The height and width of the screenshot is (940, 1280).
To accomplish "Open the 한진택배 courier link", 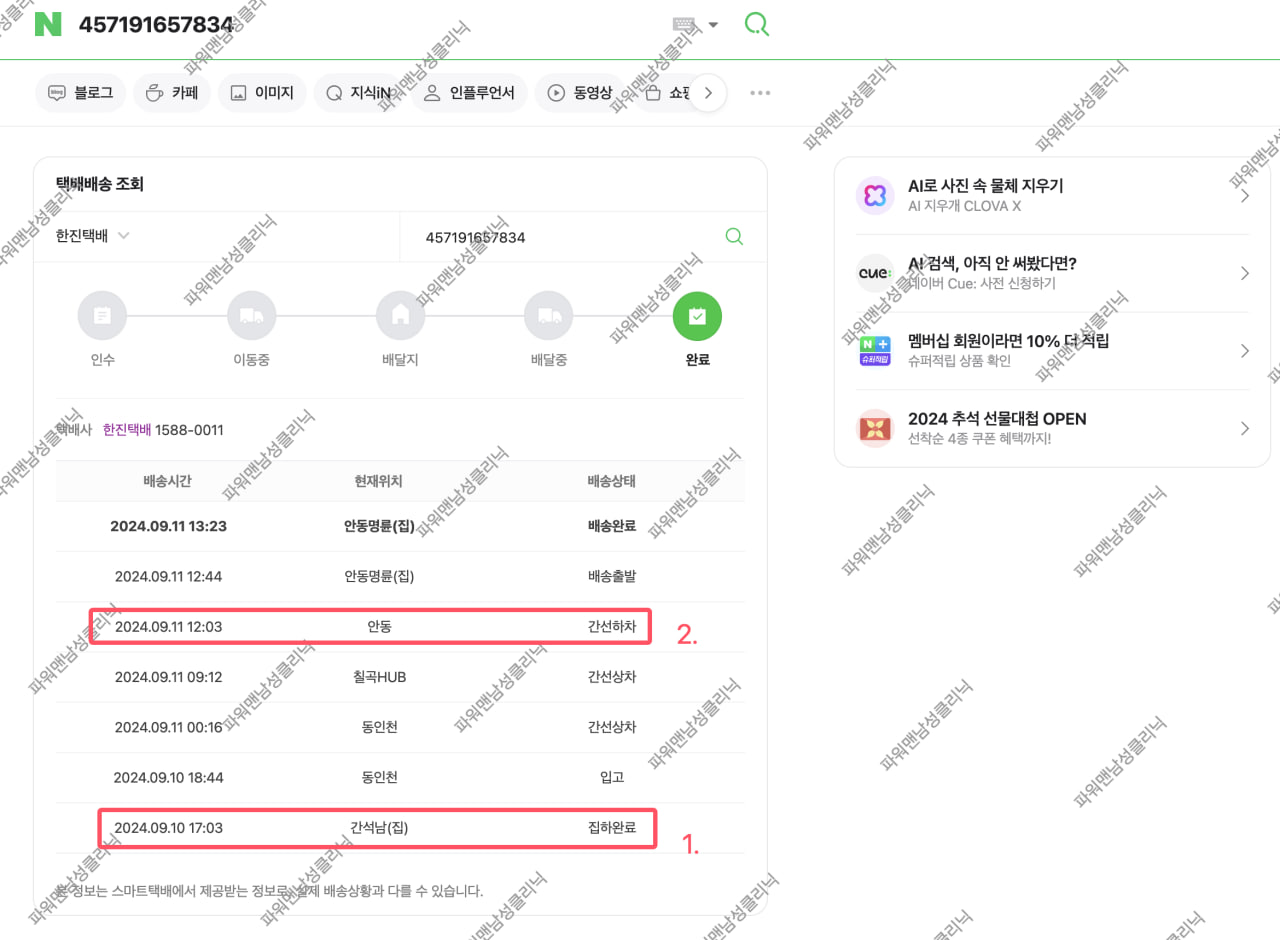I will point(126,430).
